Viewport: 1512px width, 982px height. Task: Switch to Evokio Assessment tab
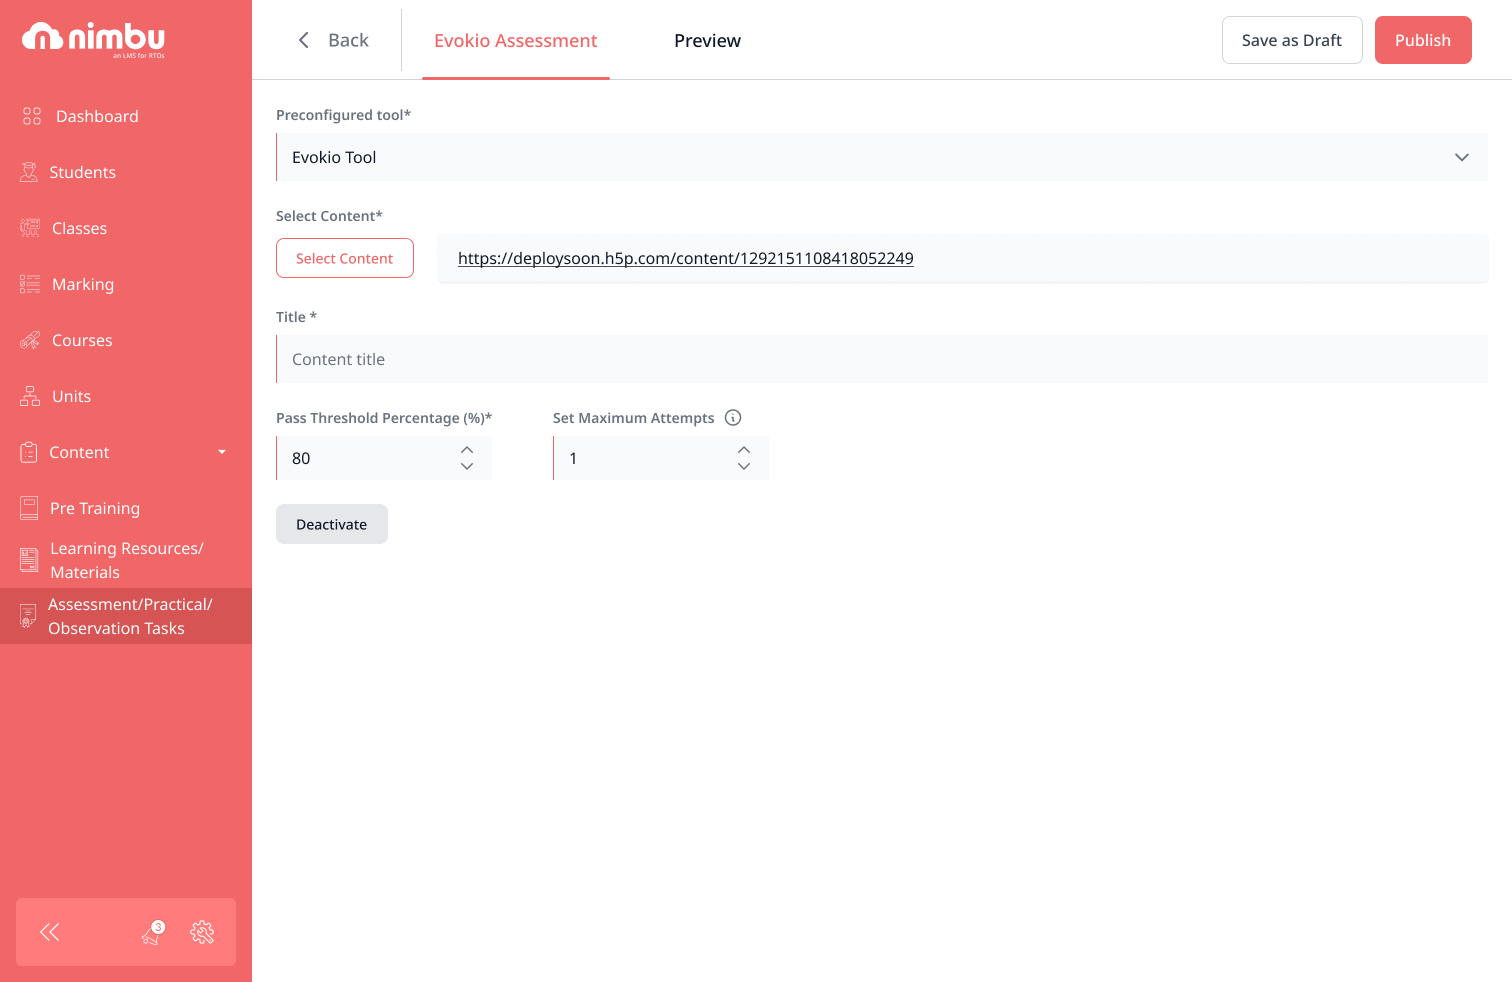click(x=515, y=40)
